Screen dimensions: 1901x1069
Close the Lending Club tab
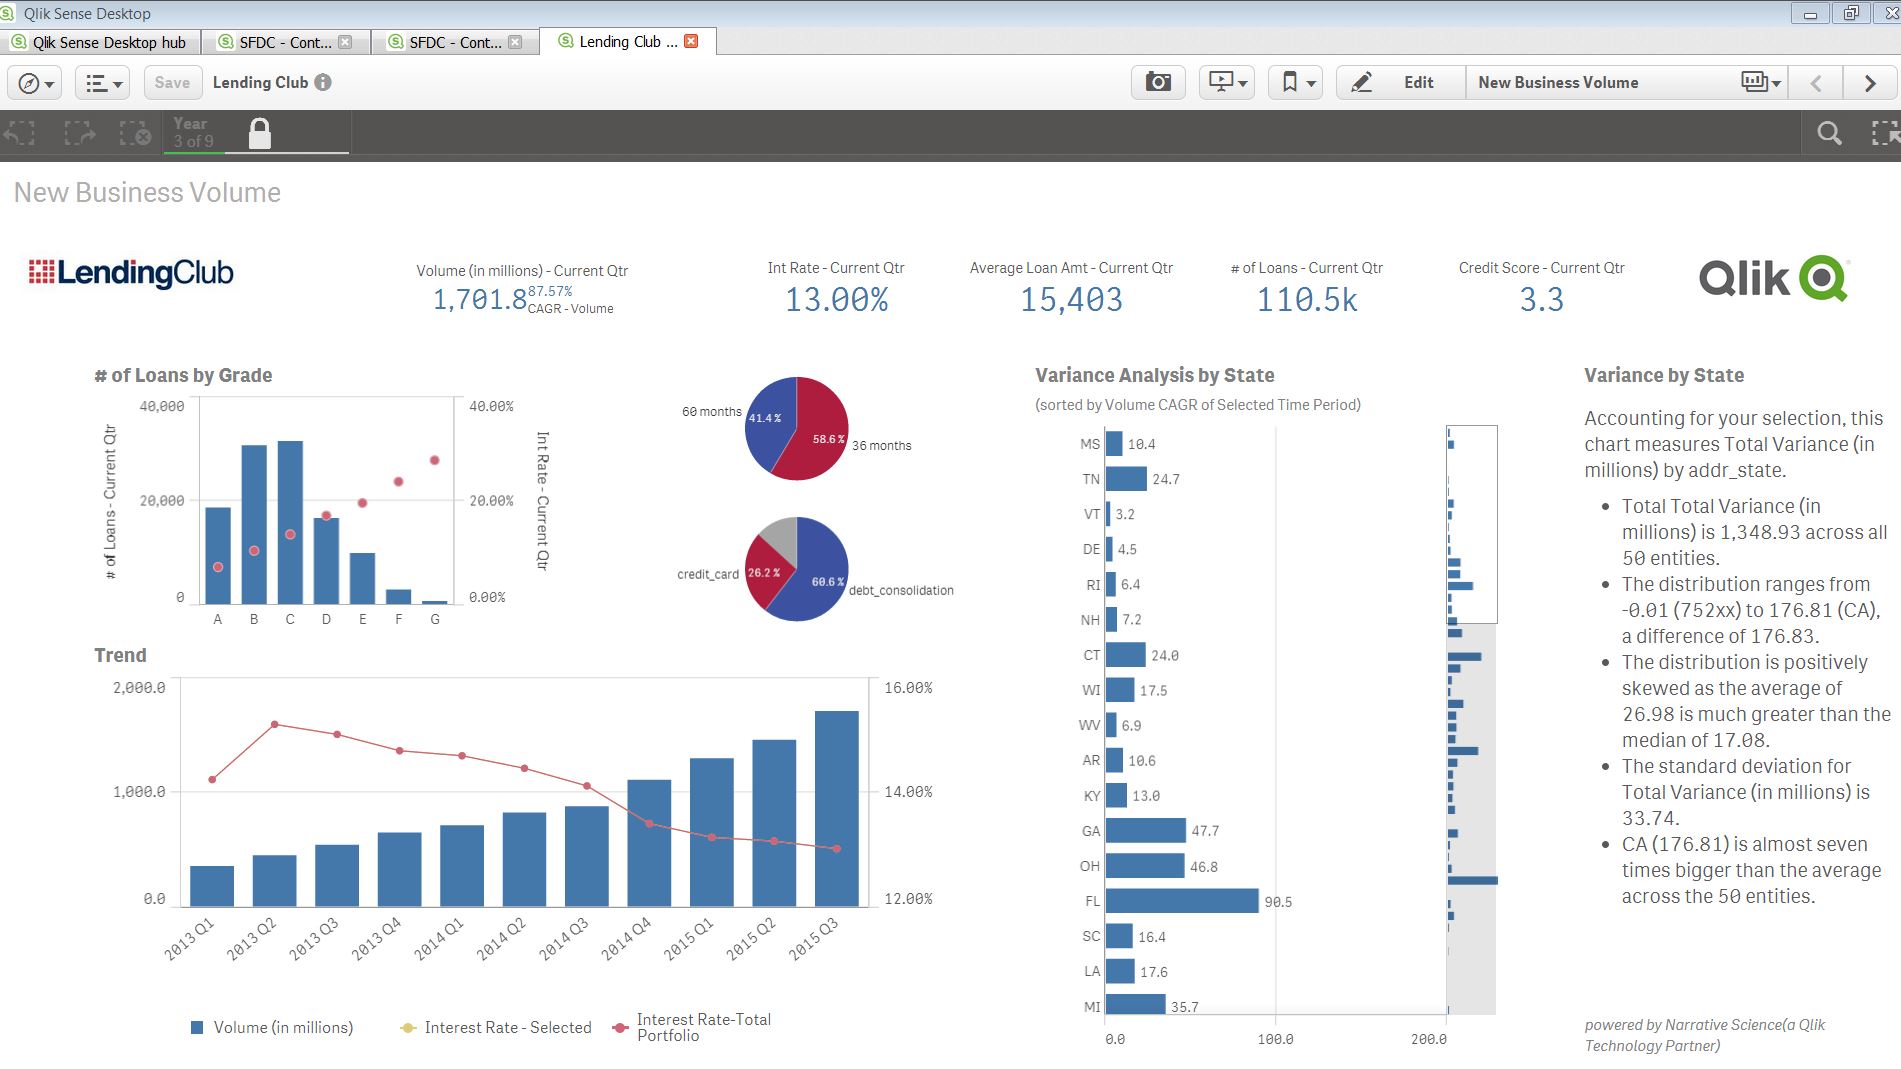[x=691, y=41]
